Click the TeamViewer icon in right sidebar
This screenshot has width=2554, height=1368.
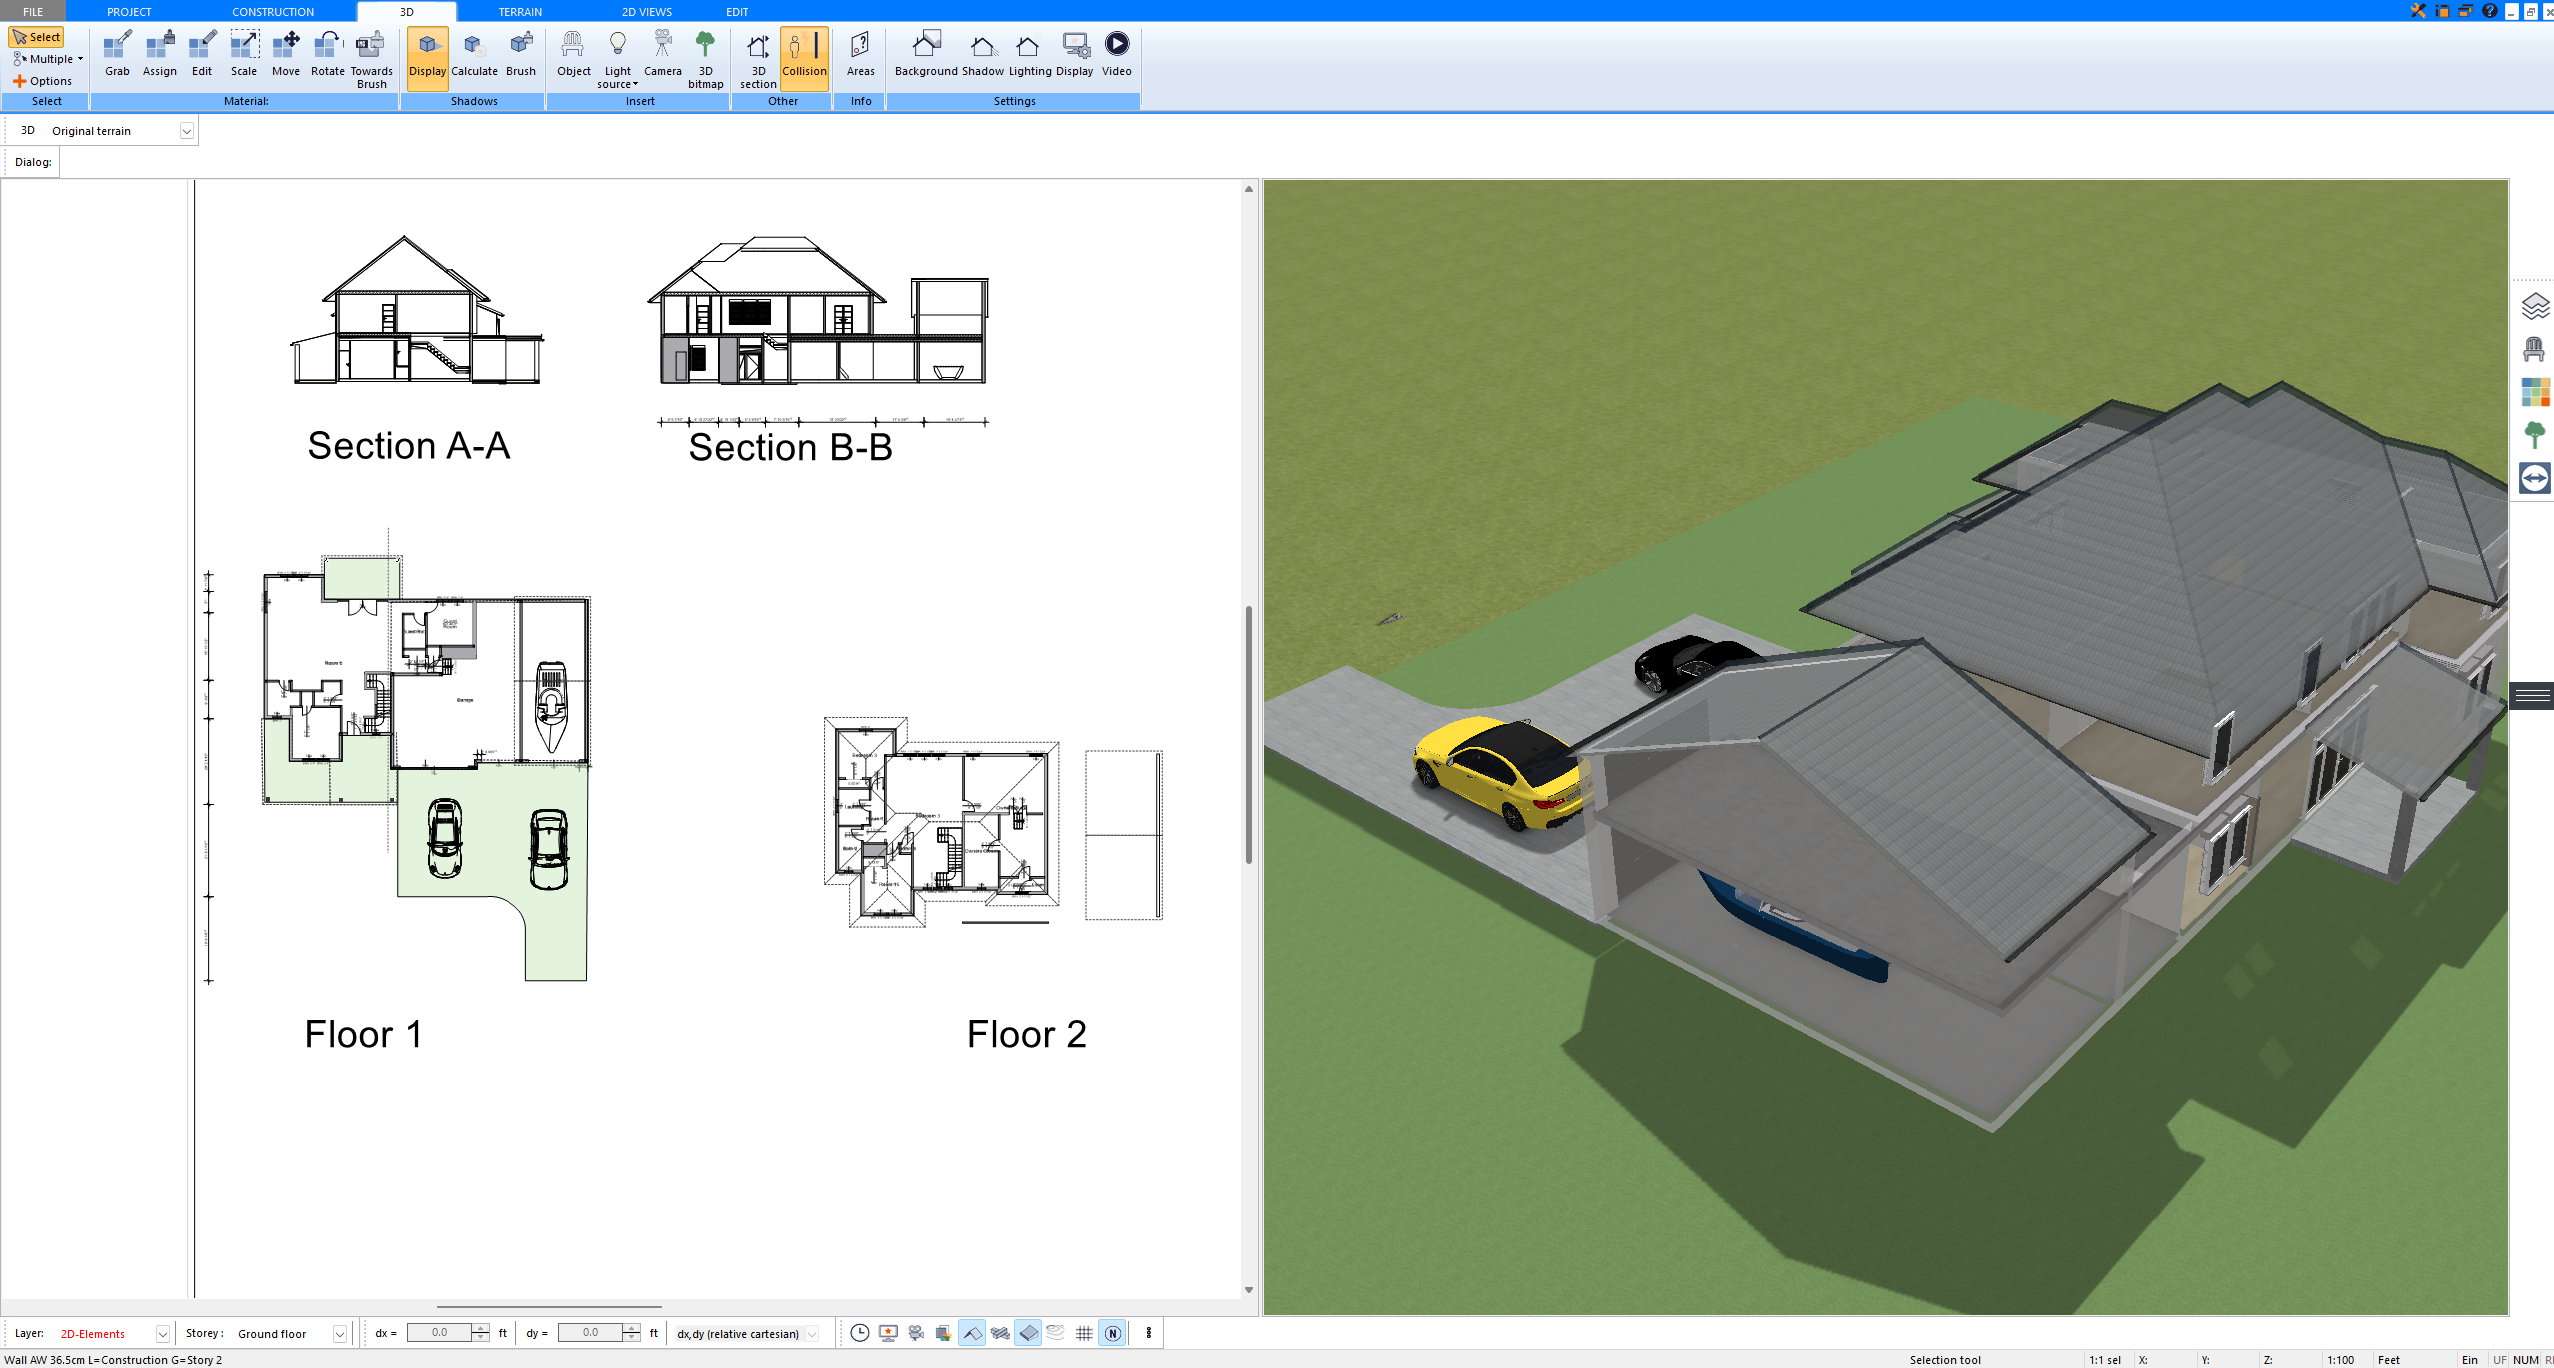tap(2534, 478)
